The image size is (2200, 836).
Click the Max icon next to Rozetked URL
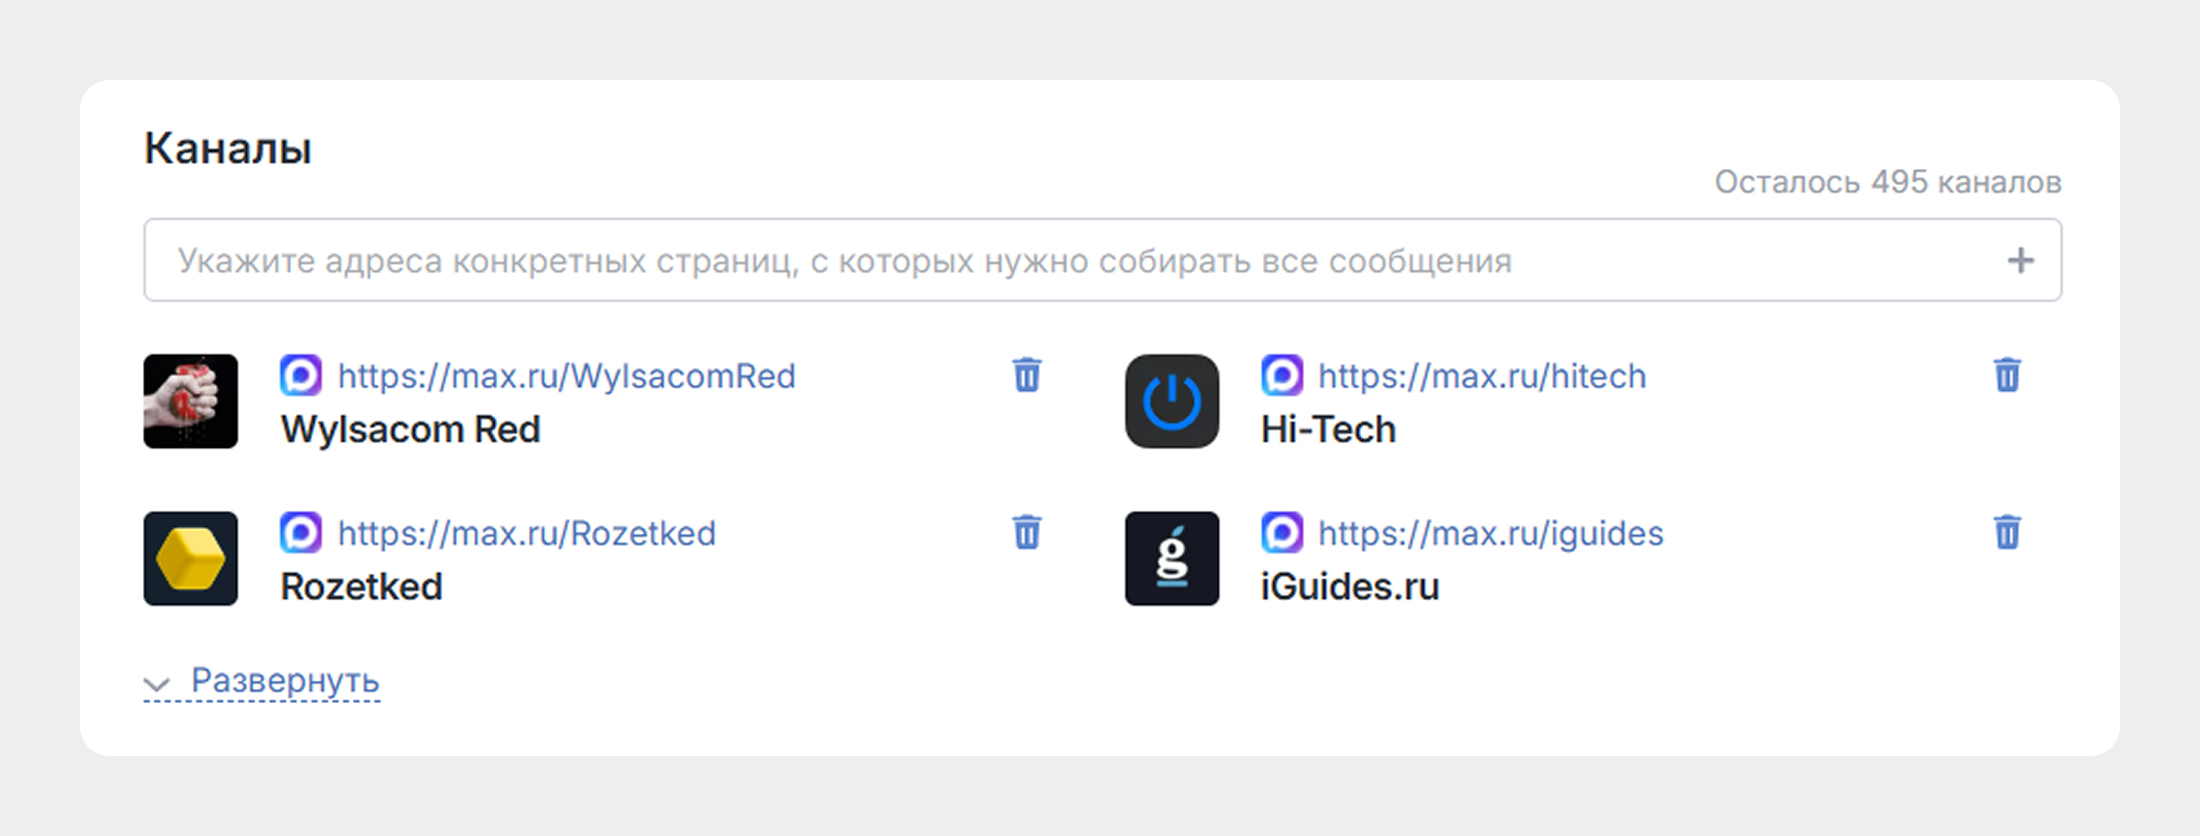coord(301,532)
